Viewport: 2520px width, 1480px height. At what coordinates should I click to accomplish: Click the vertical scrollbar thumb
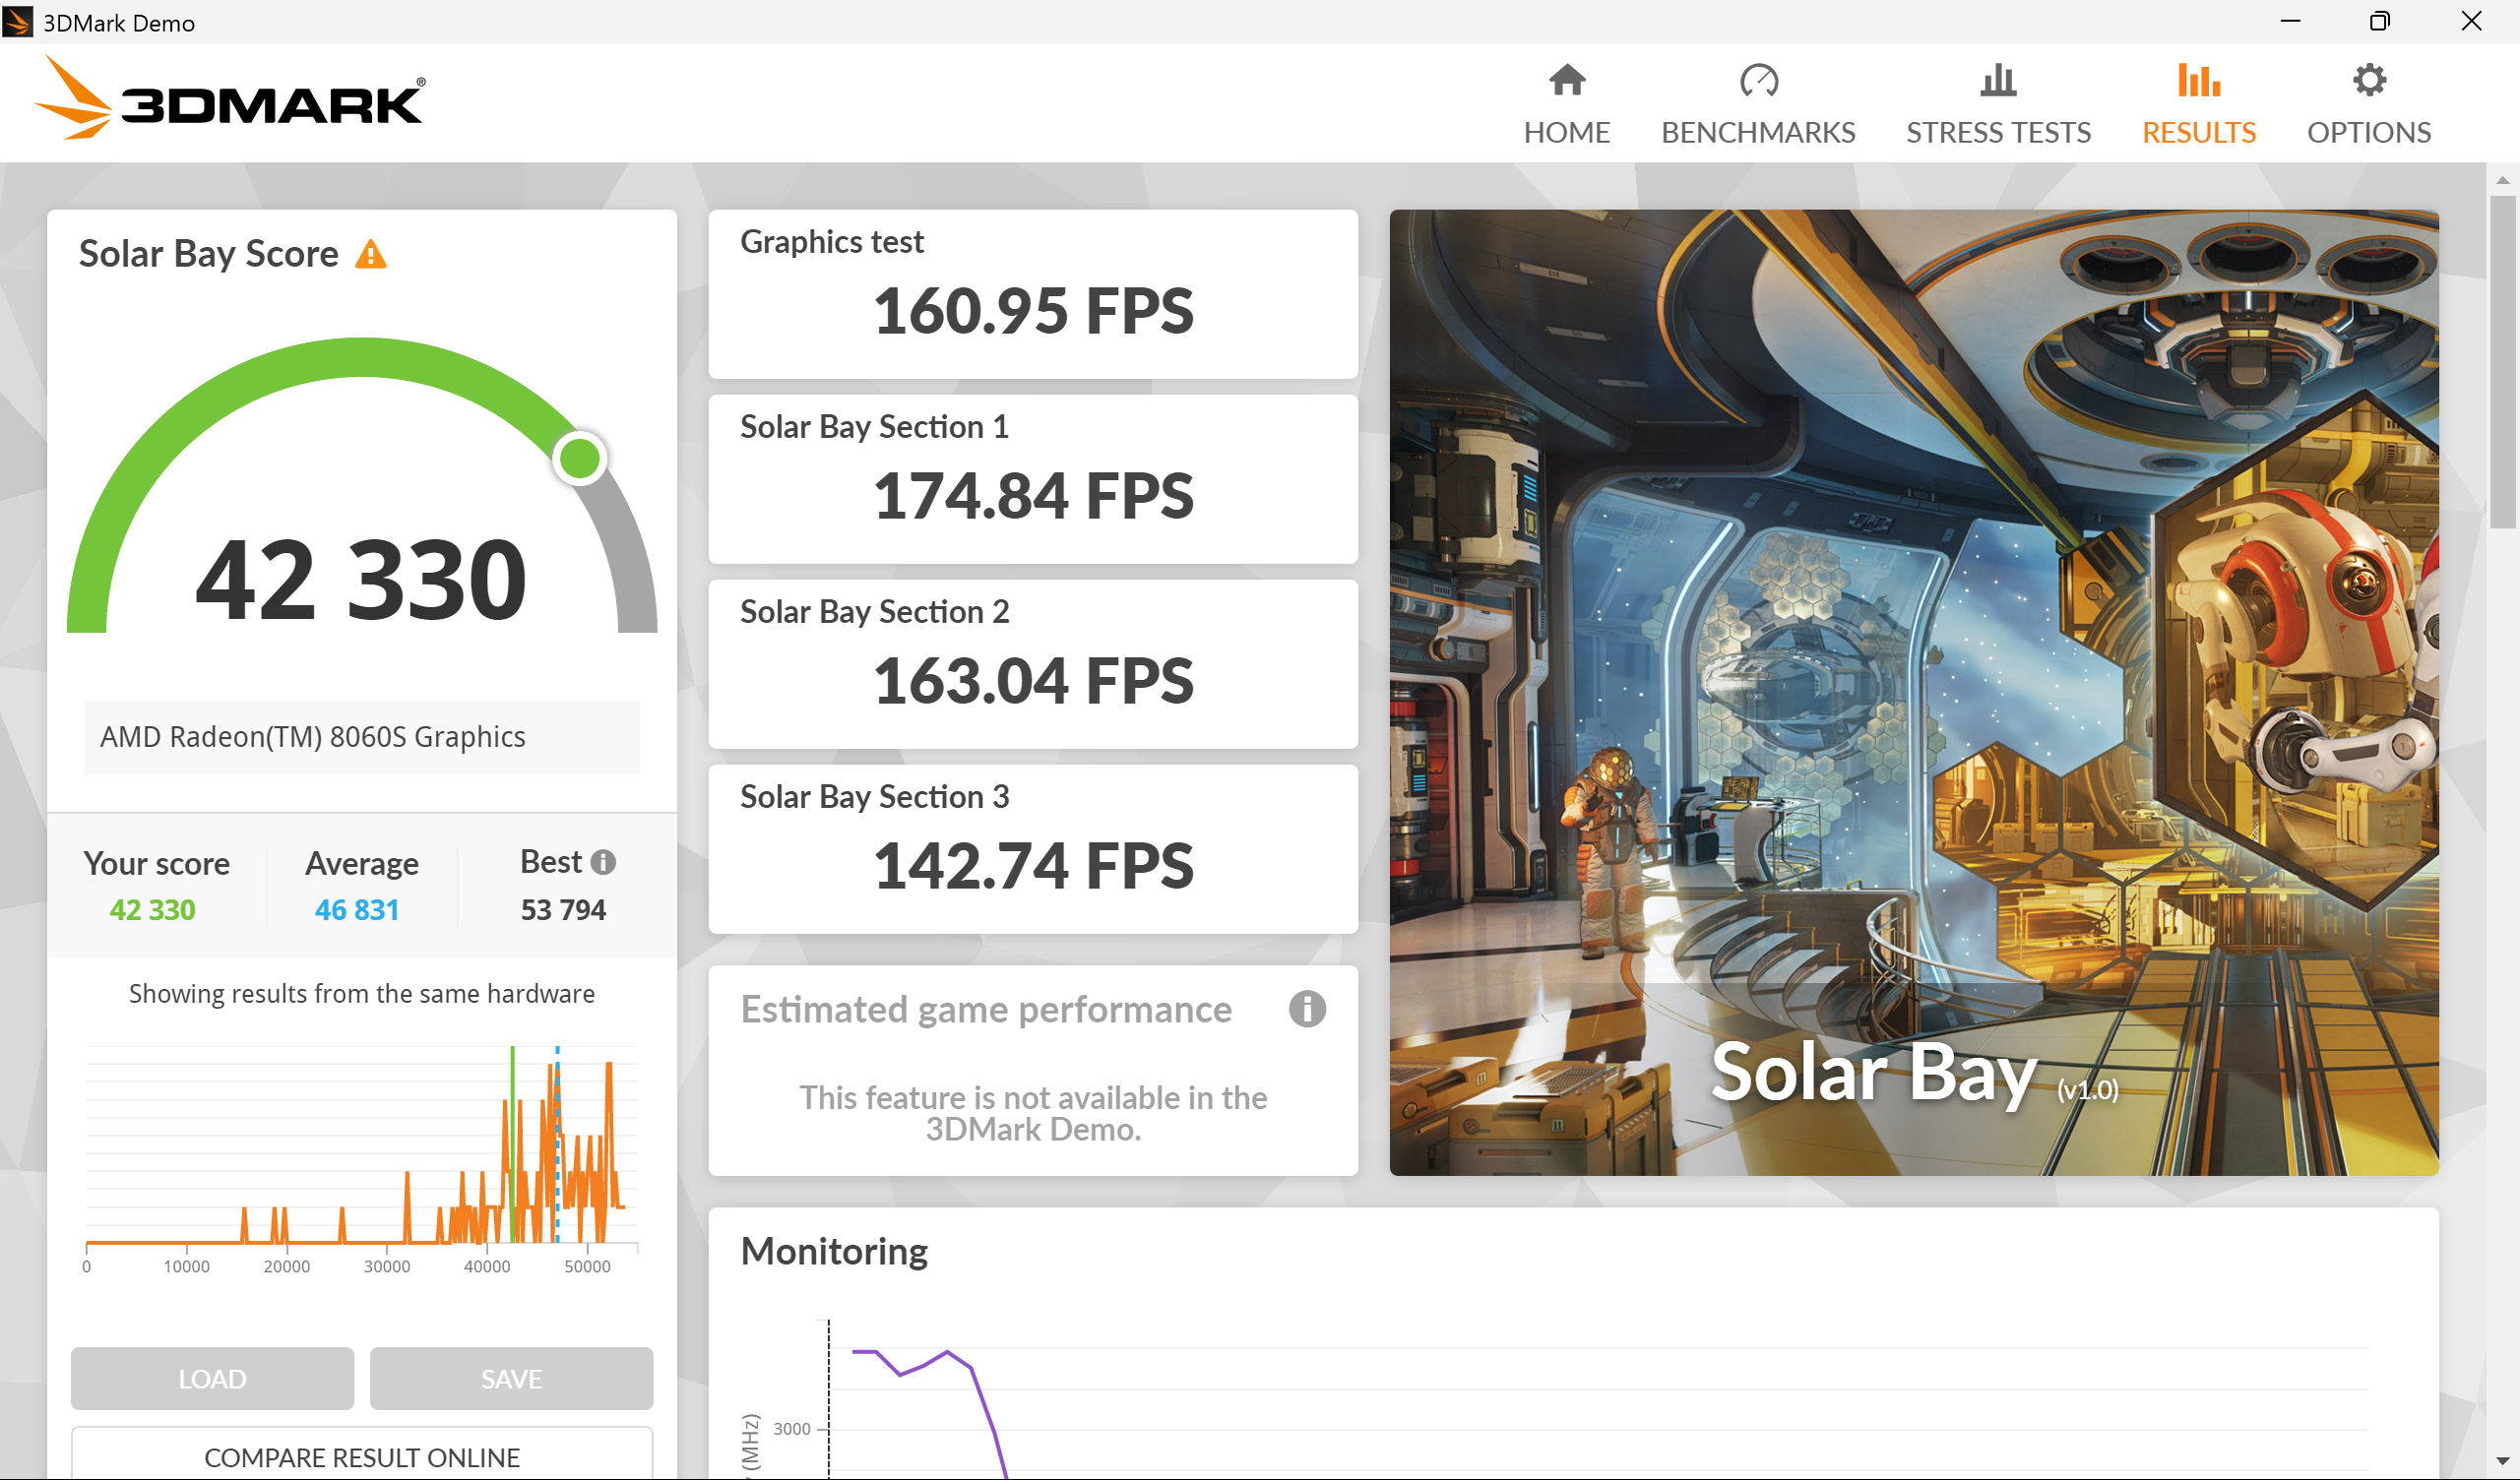pyautogui.click(x=2502, y=360)
